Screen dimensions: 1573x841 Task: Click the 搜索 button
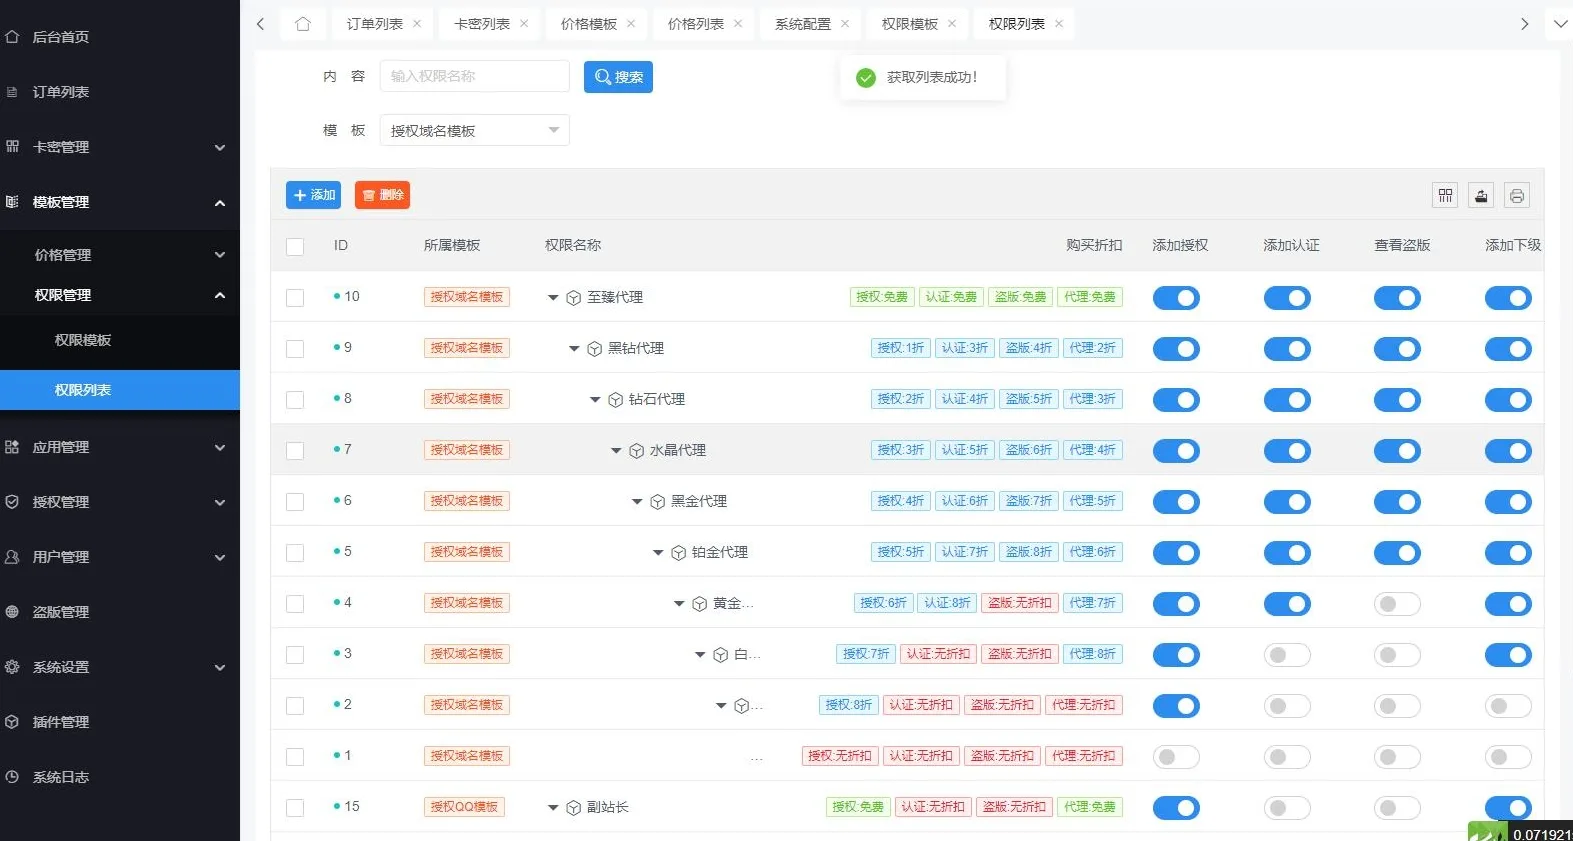(x=618, y=77)
